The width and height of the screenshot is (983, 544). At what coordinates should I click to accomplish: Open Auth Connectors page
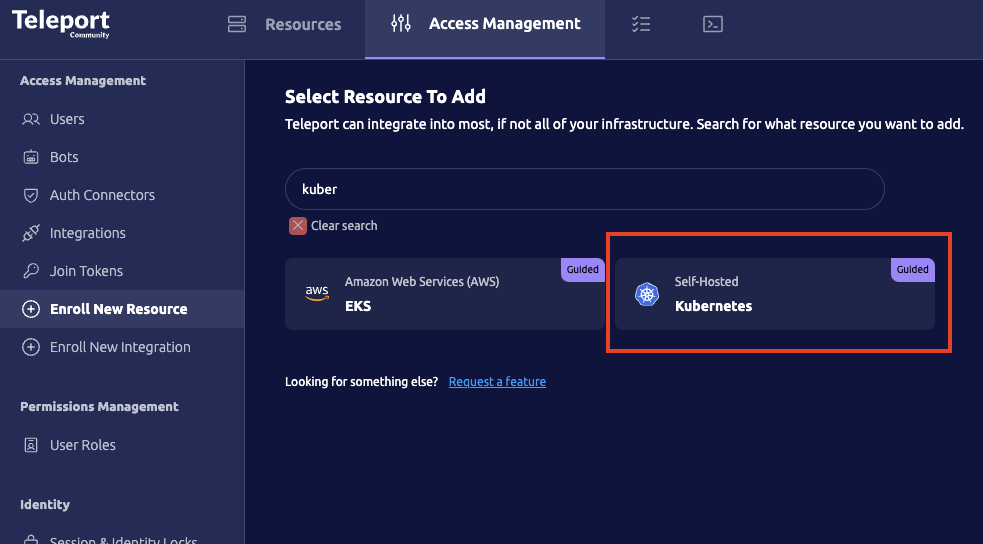click(x=122, y=196)
